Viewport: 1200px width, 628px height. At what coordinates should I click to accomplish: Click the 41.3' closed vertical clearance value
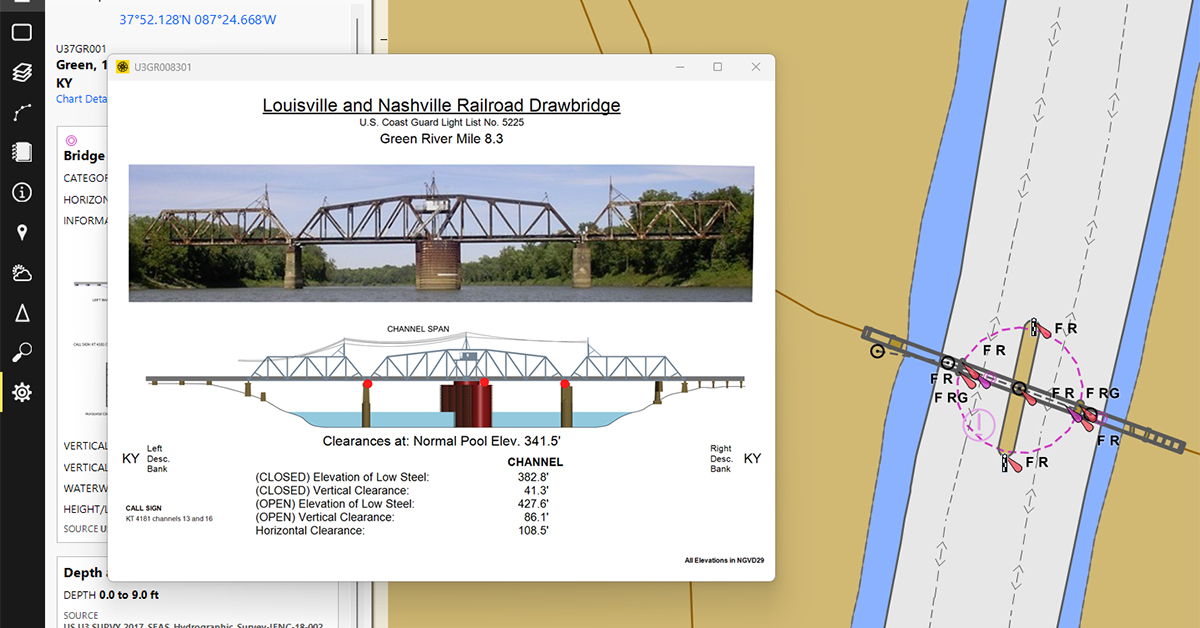(536, 491)
